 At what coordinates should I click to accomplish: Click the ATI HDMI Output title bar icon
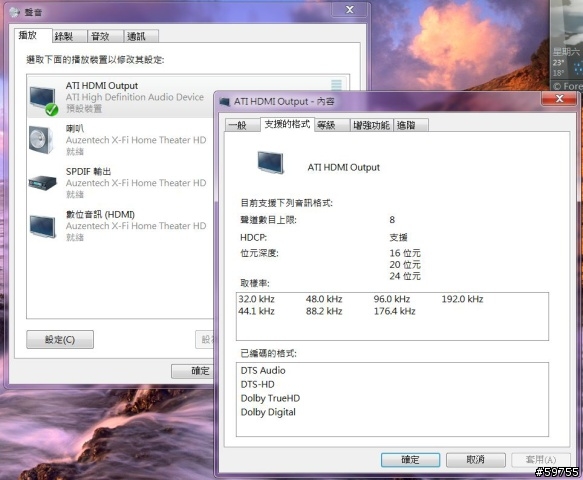point(225,101)
